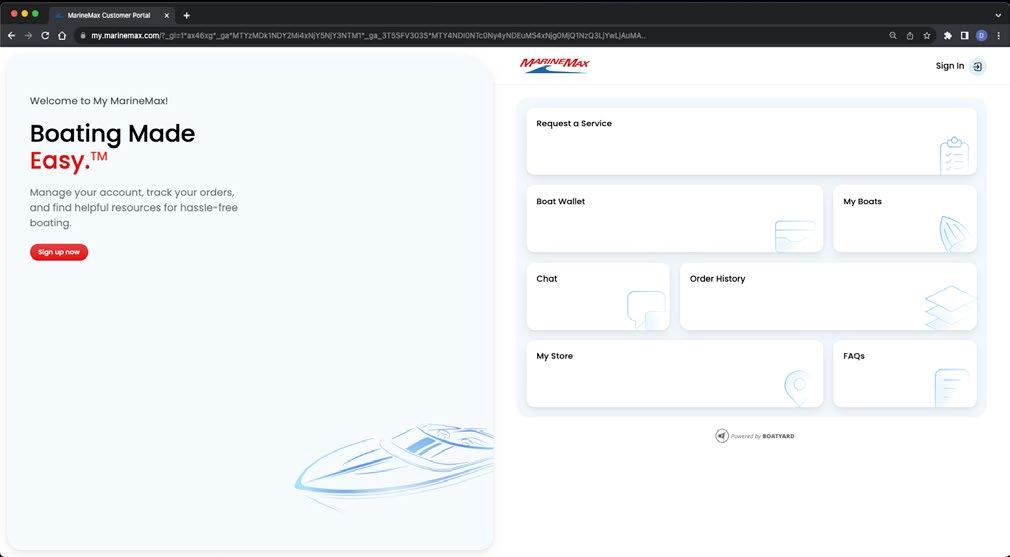Close the MarineMax Customer Portal tab

[x=166, y=15]
